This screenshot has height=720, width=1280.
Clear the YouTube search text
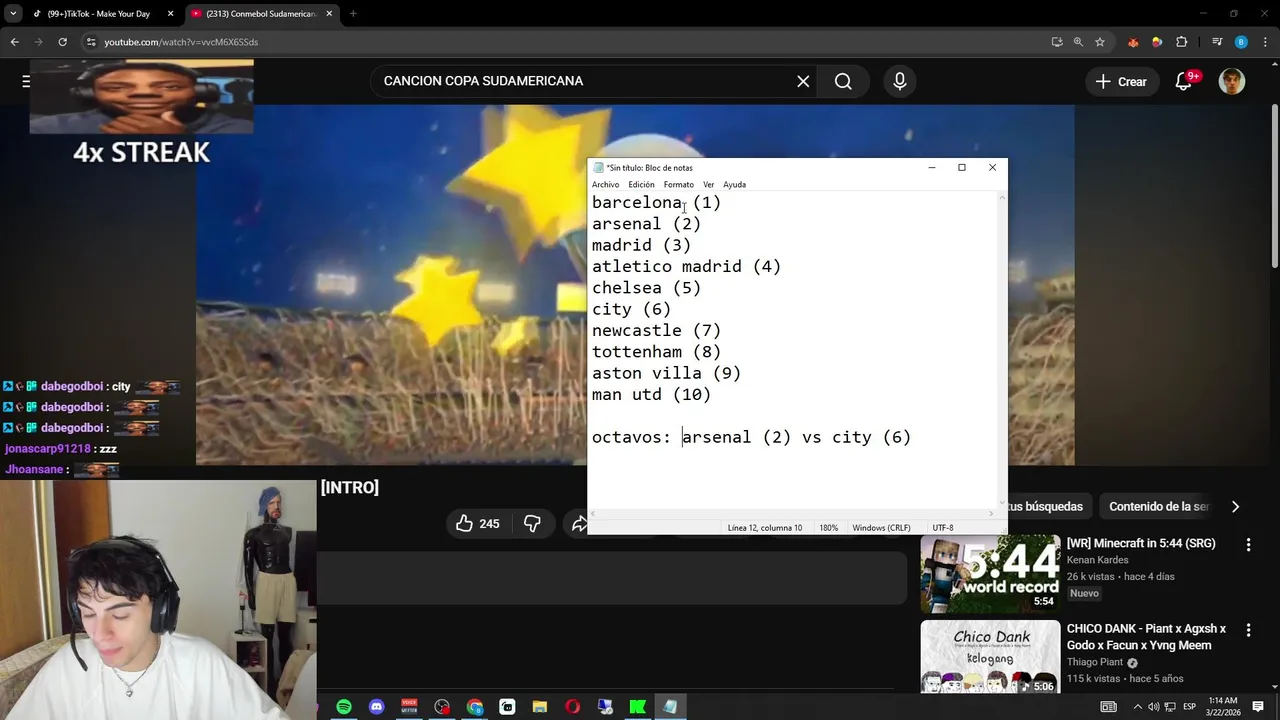click(803, 81)
